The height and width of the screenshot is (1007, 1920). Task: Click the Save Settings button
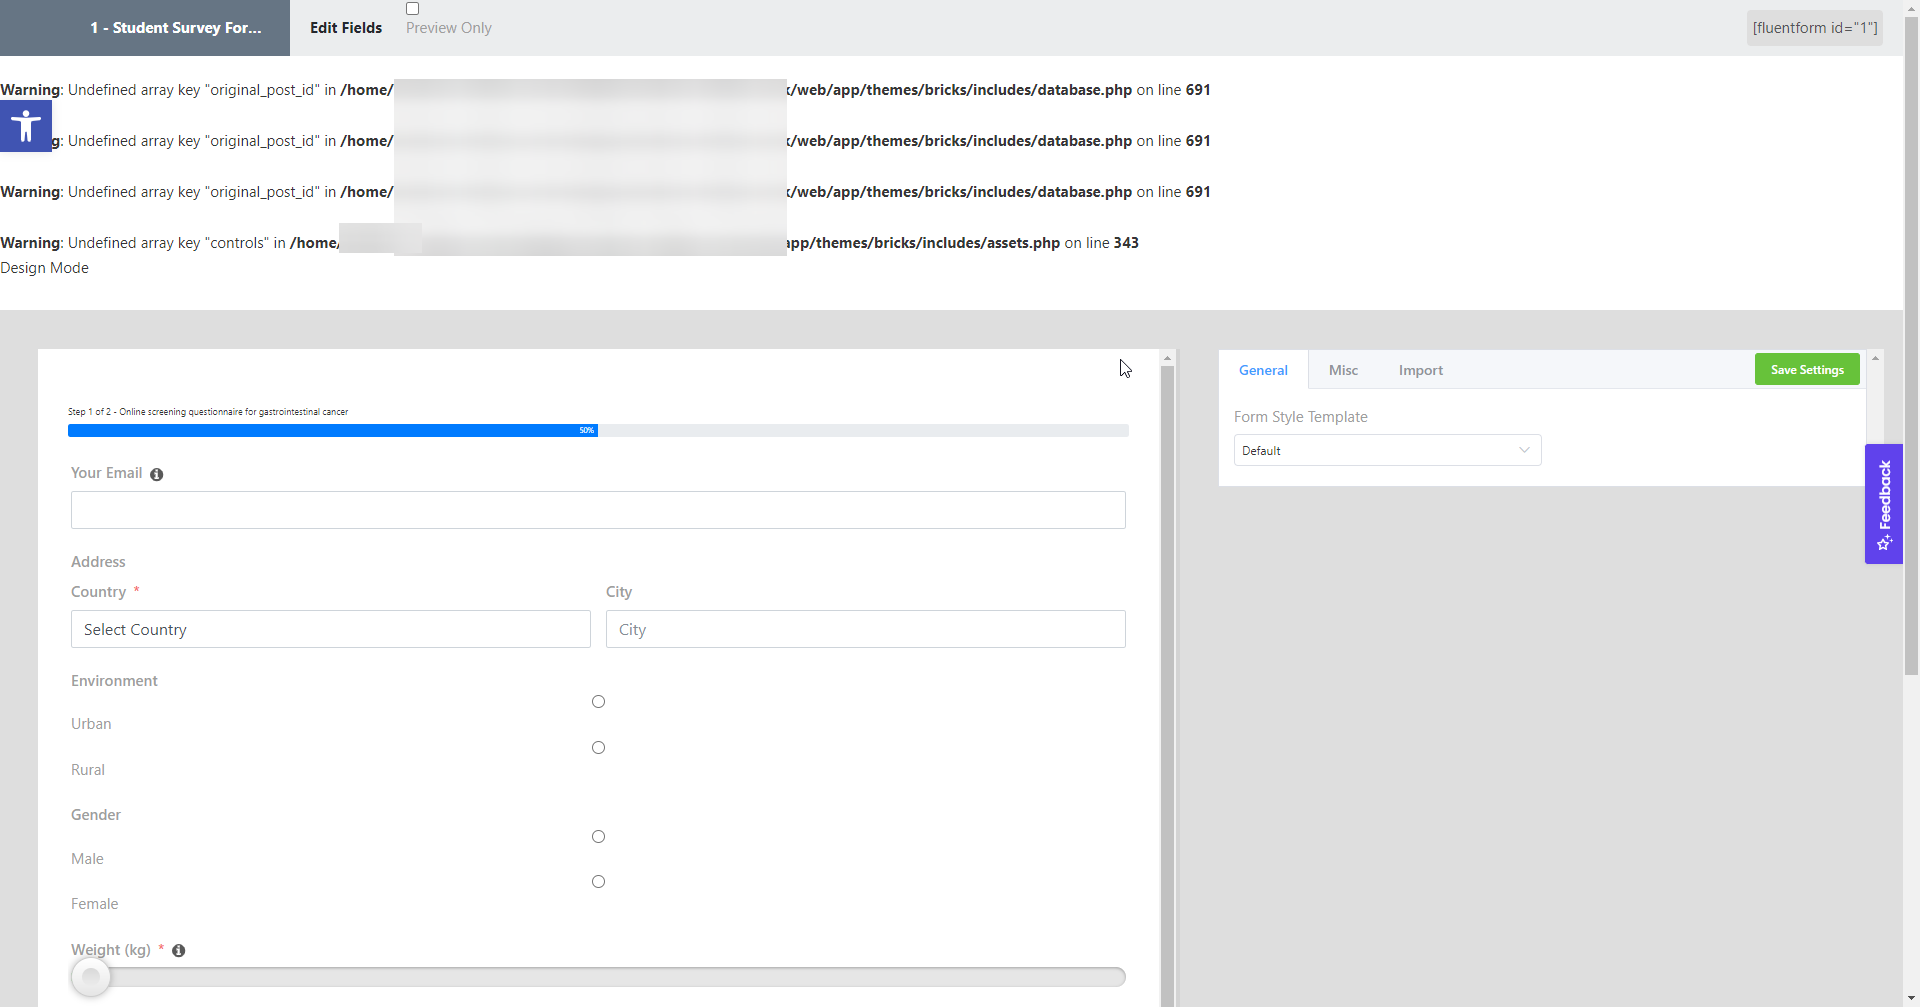click(x=1806, y=370)
